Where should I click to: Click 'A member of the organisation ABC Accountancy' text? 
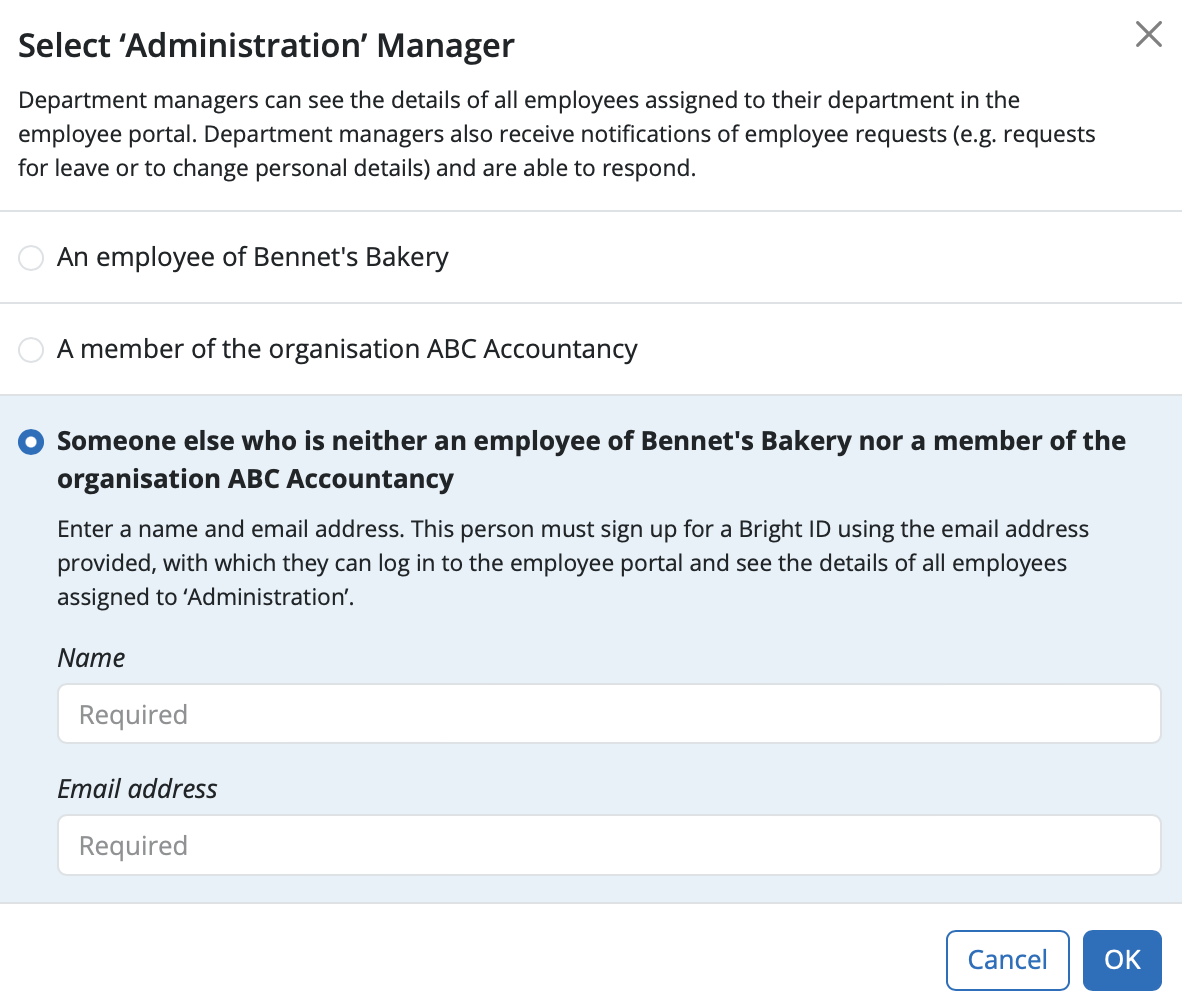[348, 349]
